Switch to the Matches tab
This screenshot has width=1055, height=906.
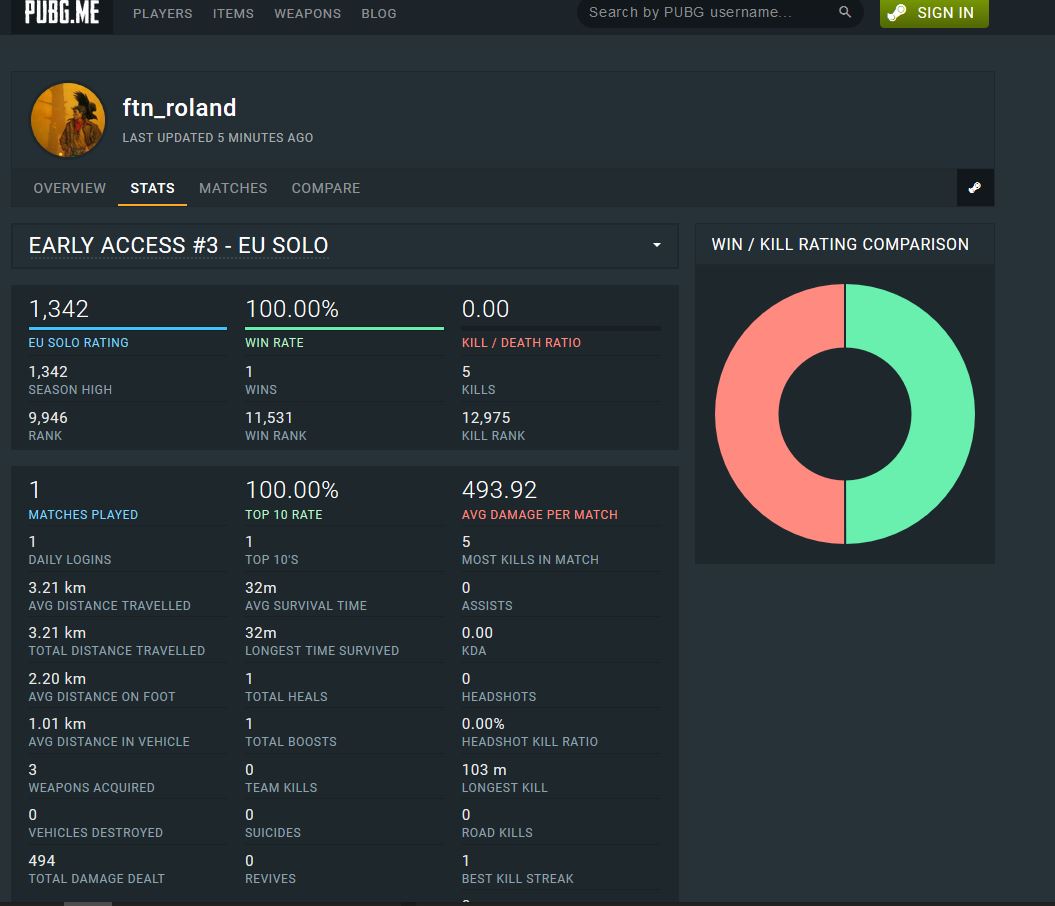coord(233,188)
